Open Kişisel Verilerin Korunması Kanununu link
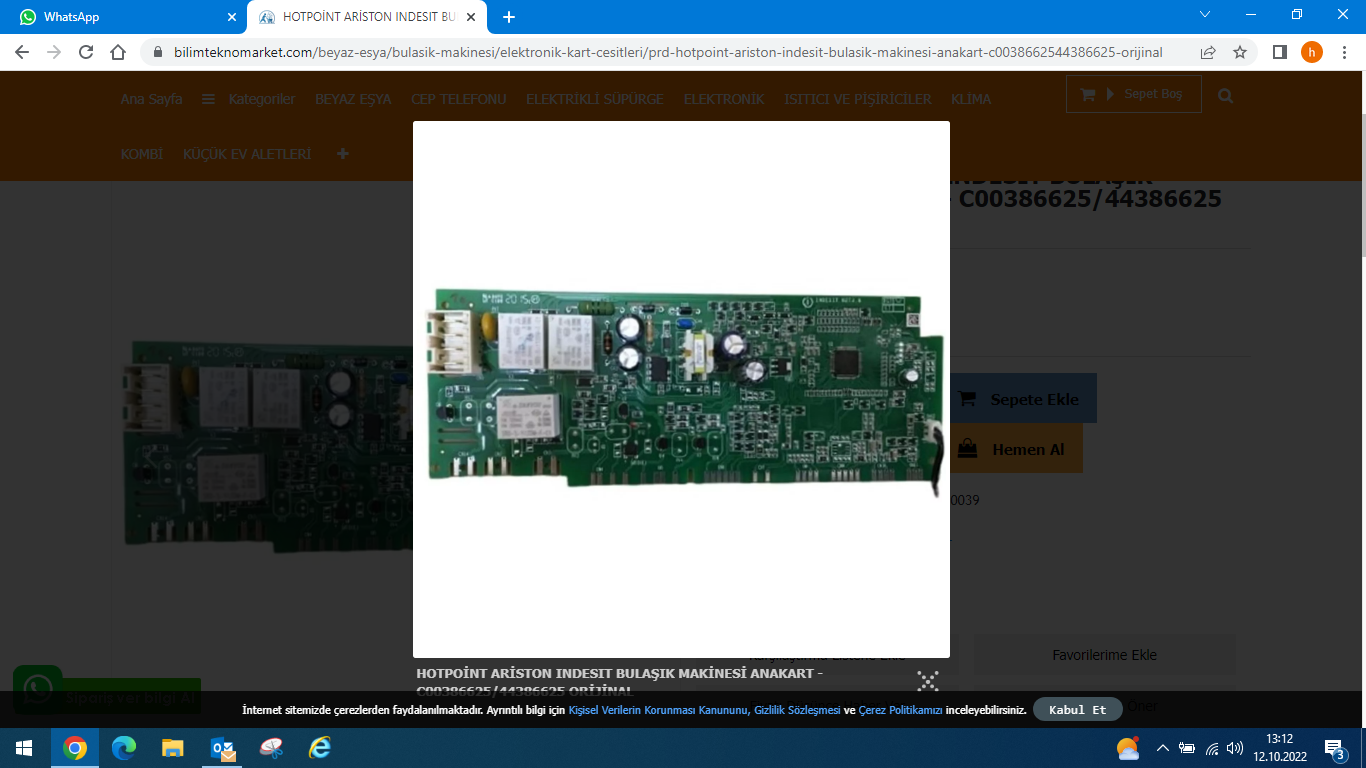 click(660, 710)
